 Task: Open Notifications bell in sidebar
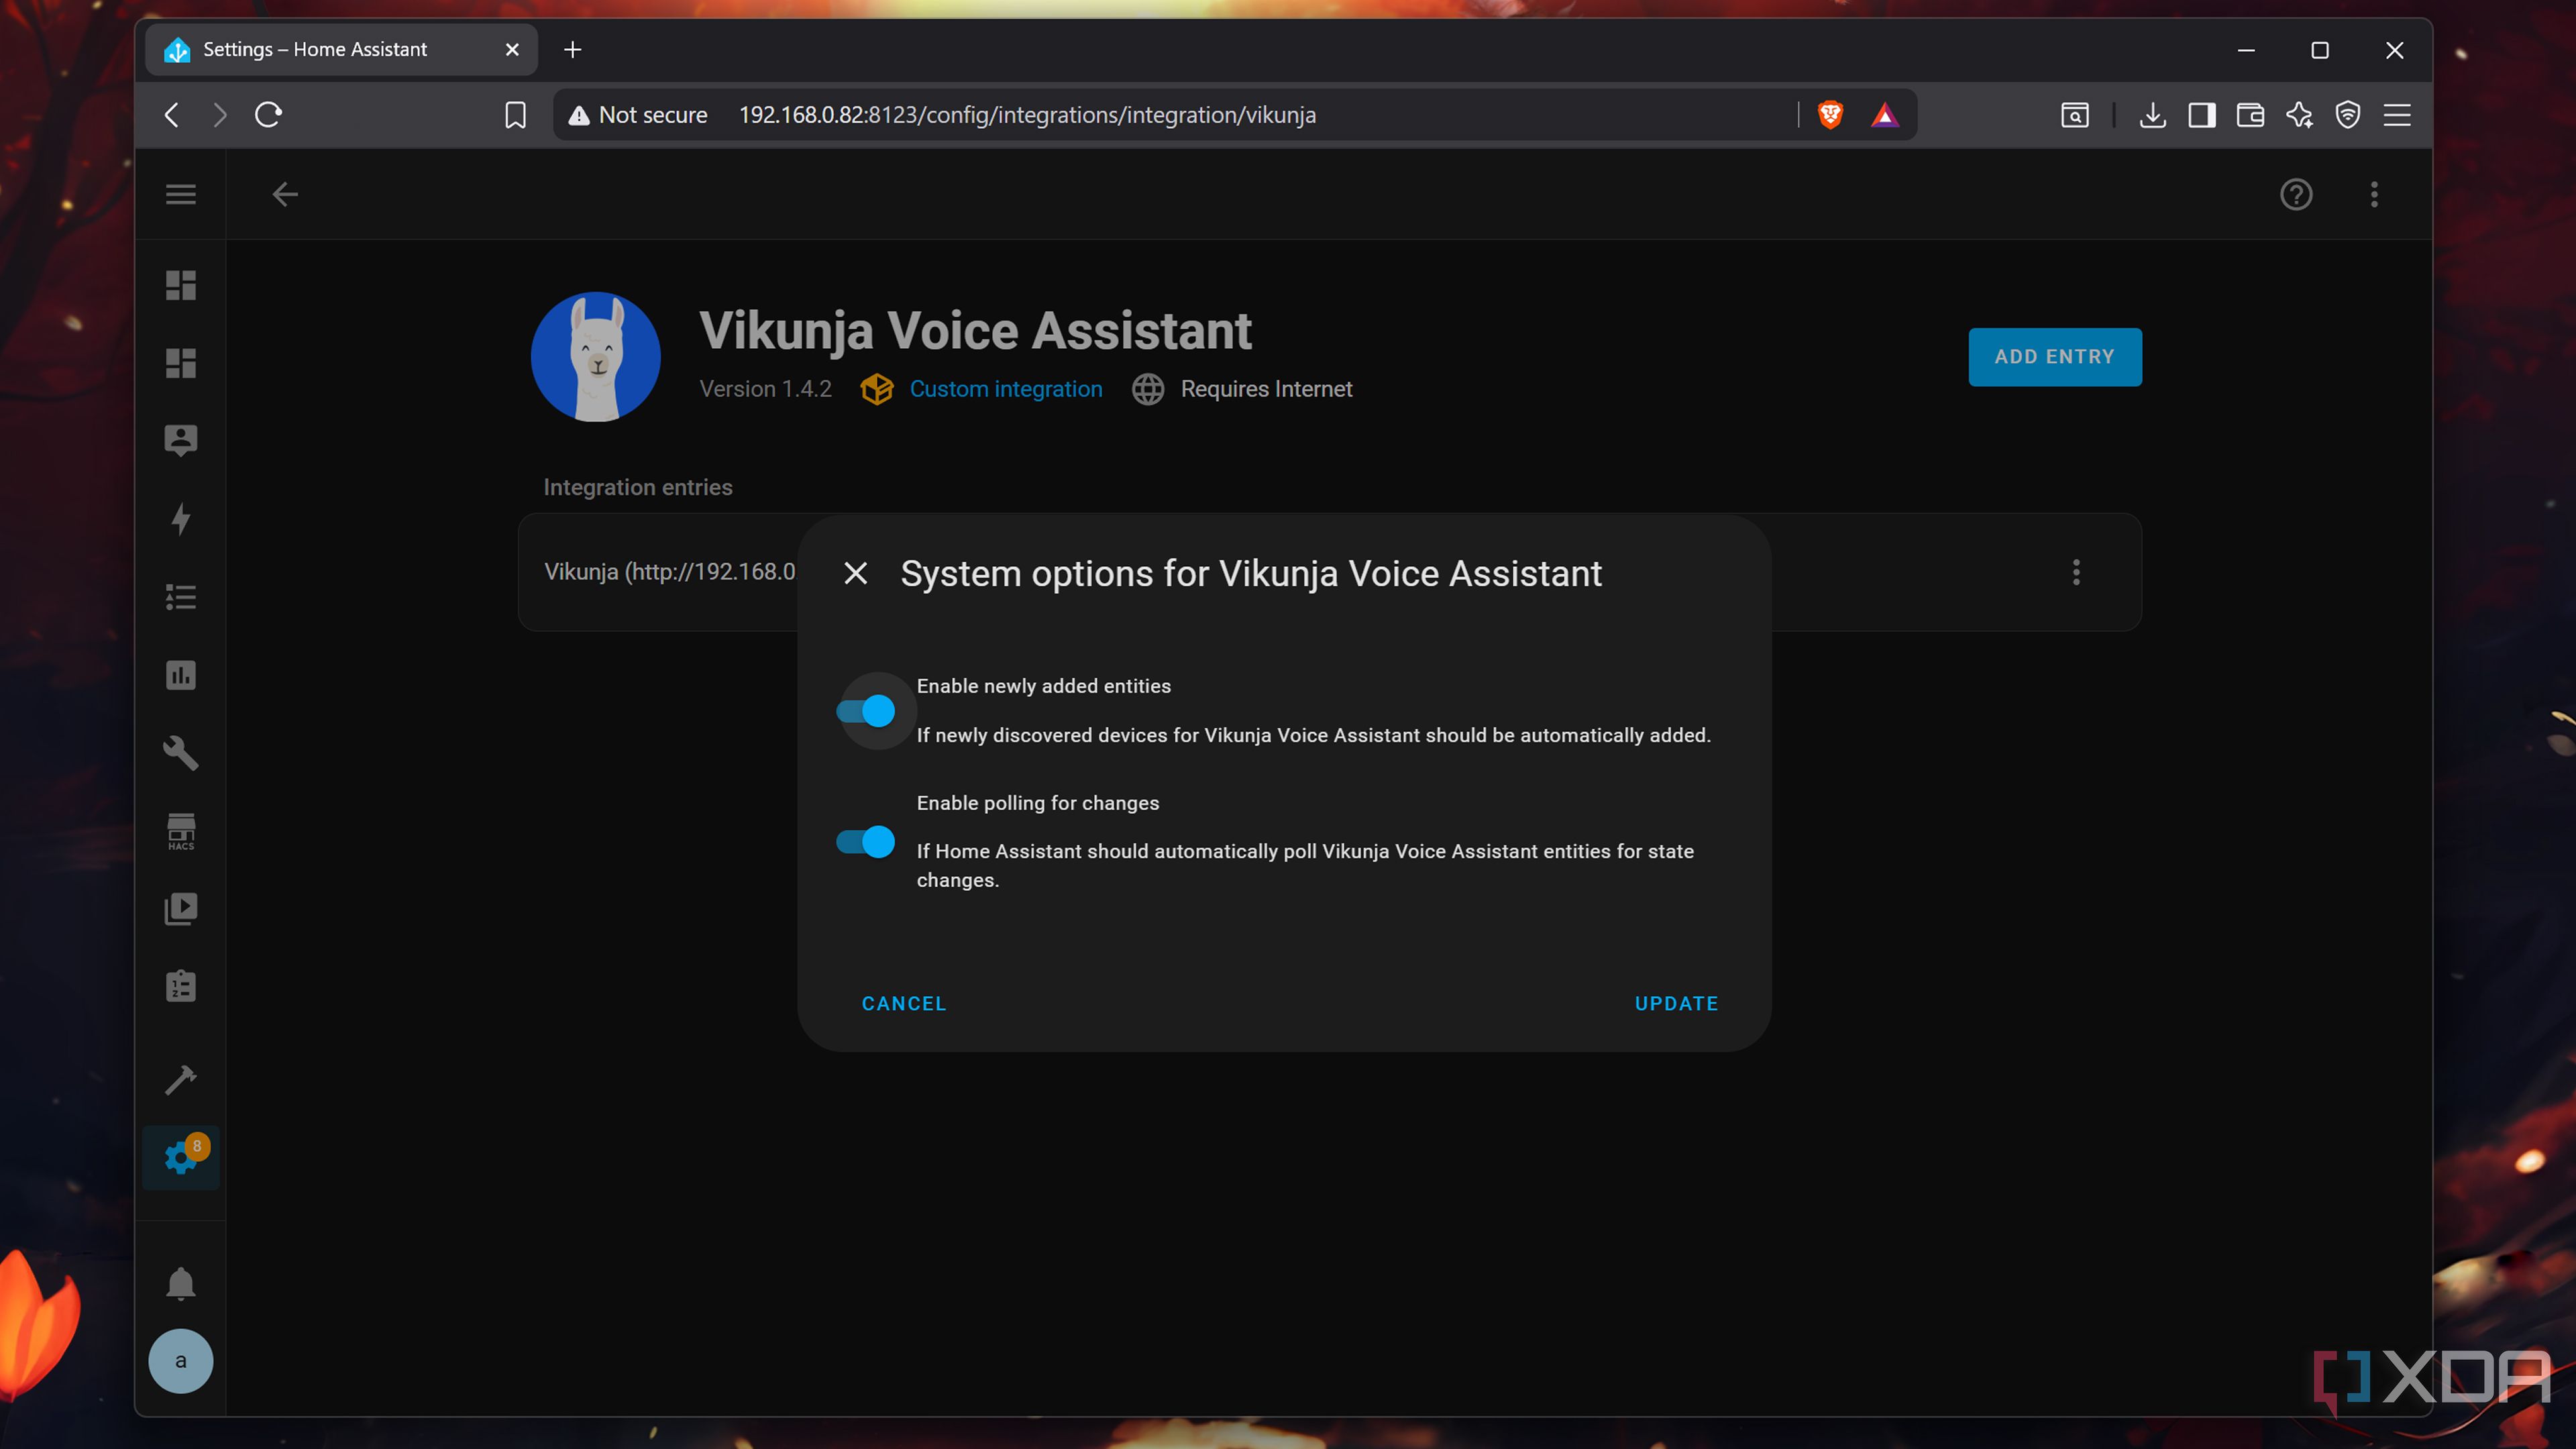(181, 1283)
